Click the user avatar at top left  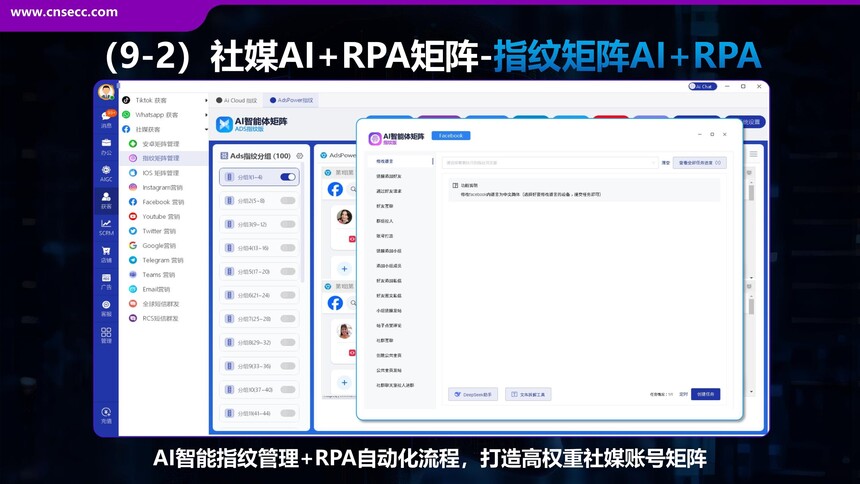(106, 91)
